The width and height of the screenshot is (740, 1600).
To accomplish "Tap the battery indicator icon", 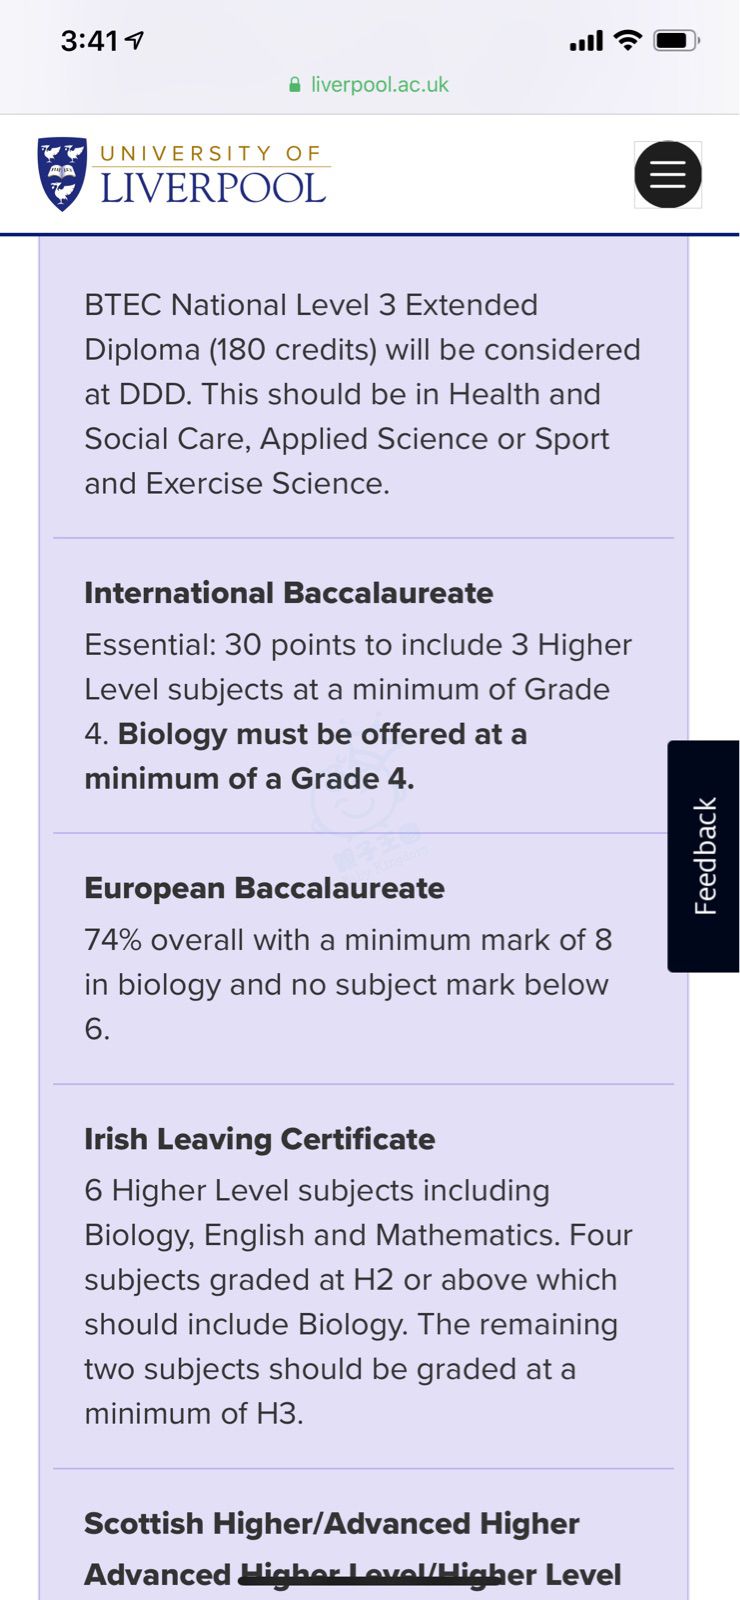I will pos(677,40).
